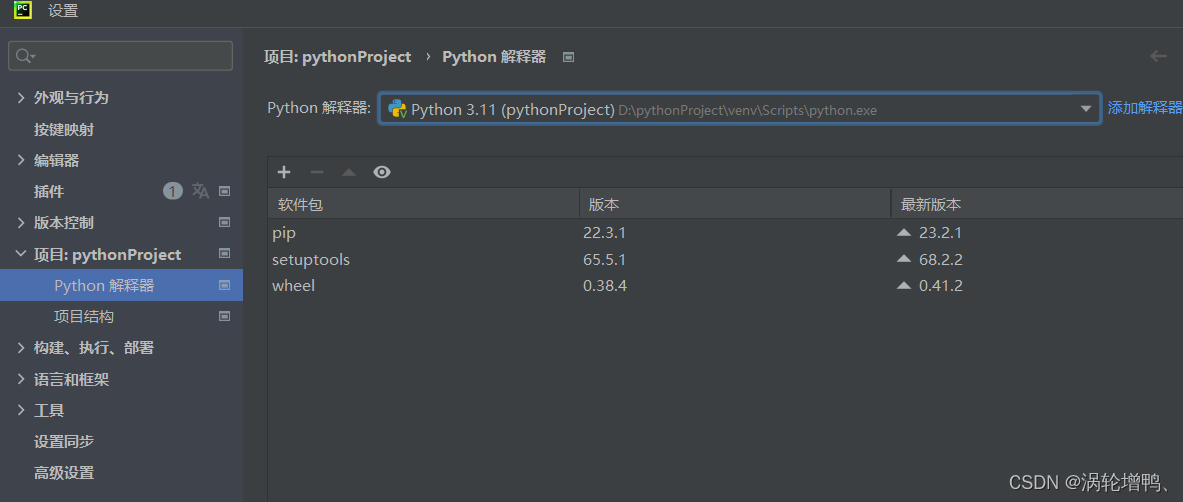Screen dimensions: 1183x502
Task: Click project-level icon next to Python 解释器
Action: [x=224, y=285]
